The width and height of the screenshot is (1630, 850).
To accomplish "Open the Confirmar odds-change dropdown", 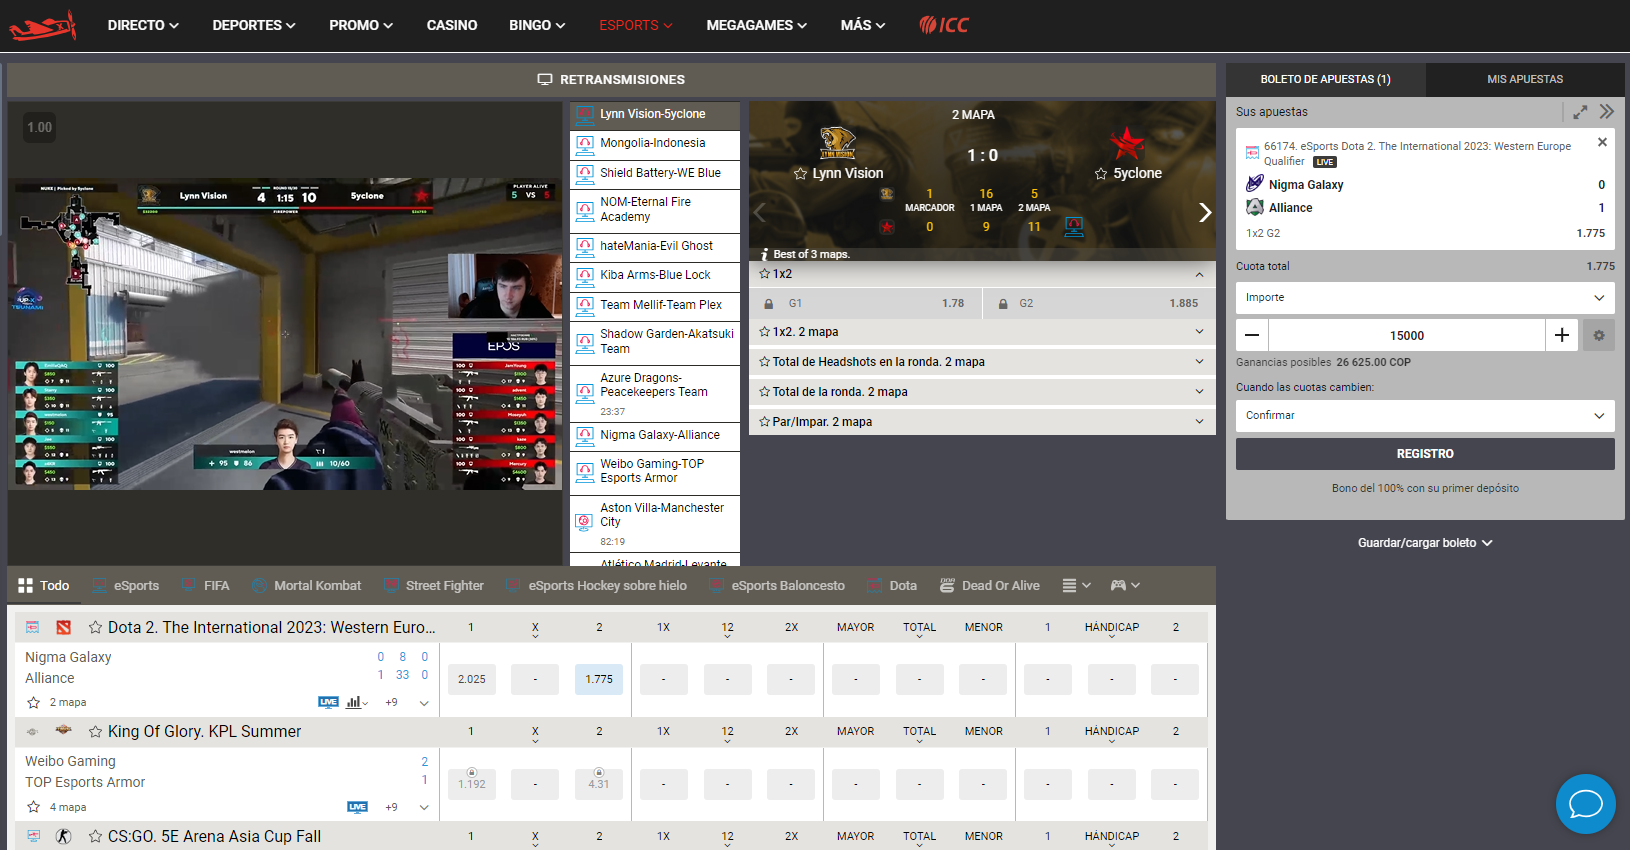I will [x=1425, y=415].
